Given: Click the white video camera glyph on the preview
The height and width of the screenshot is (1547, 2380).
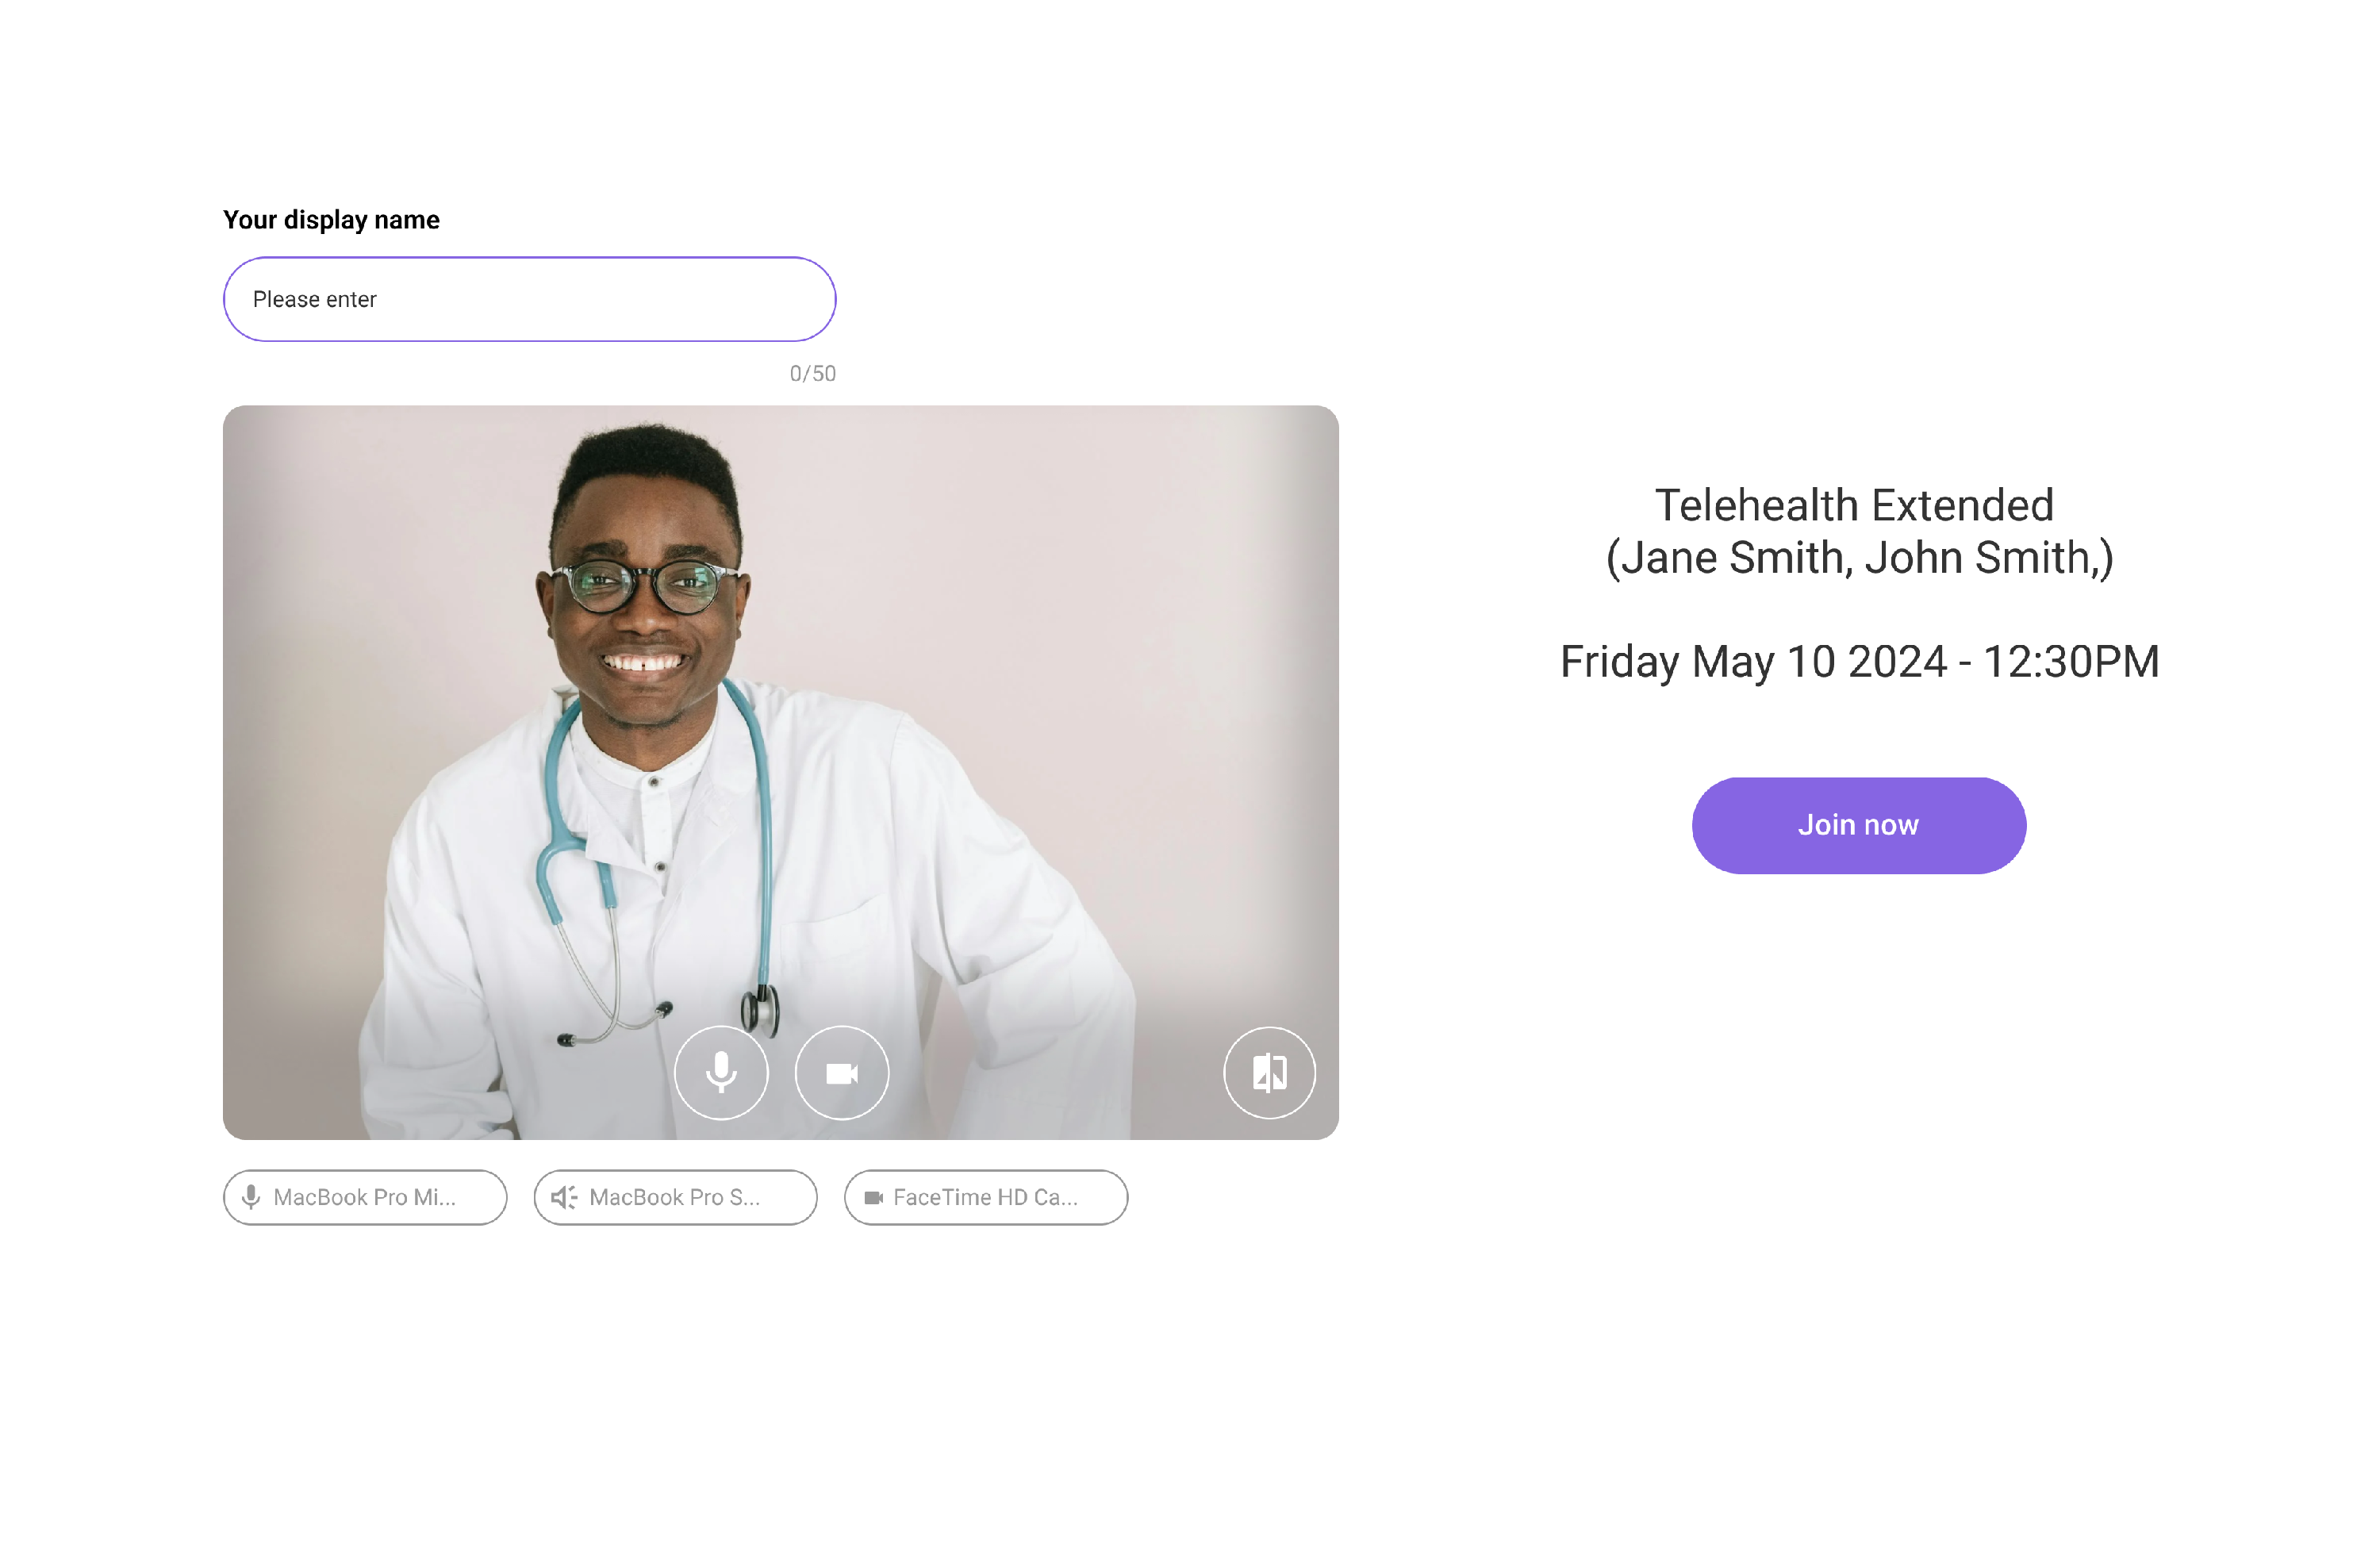Looking at the screenshot, I should [842, 1073].
